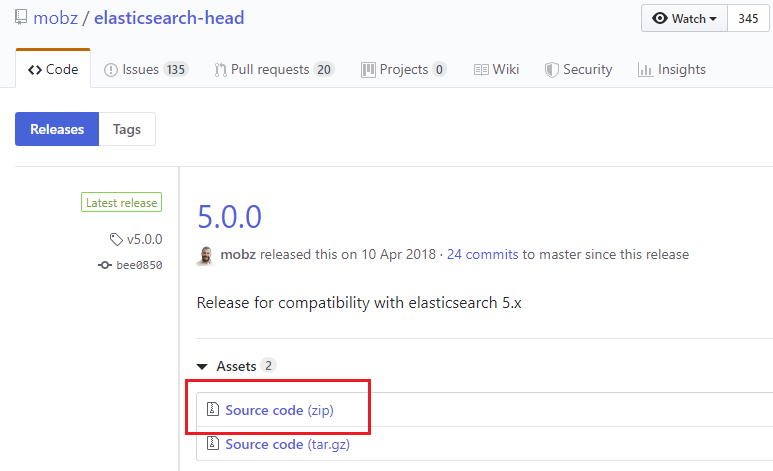This screenshot has width=773, height=471.
Task: Switch to the Code tab
Action: click(x=53, y=69)
